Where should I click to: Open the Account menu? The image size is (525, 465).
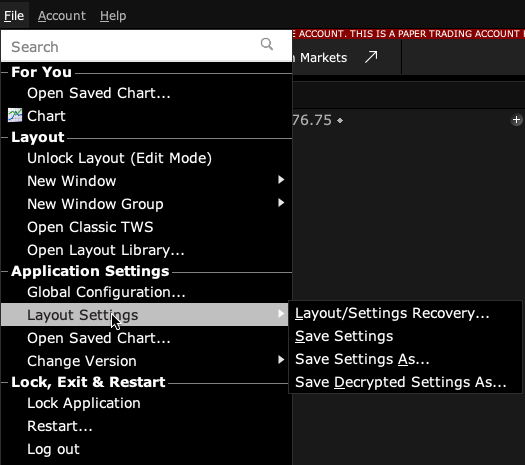click(x=62, y=15)
